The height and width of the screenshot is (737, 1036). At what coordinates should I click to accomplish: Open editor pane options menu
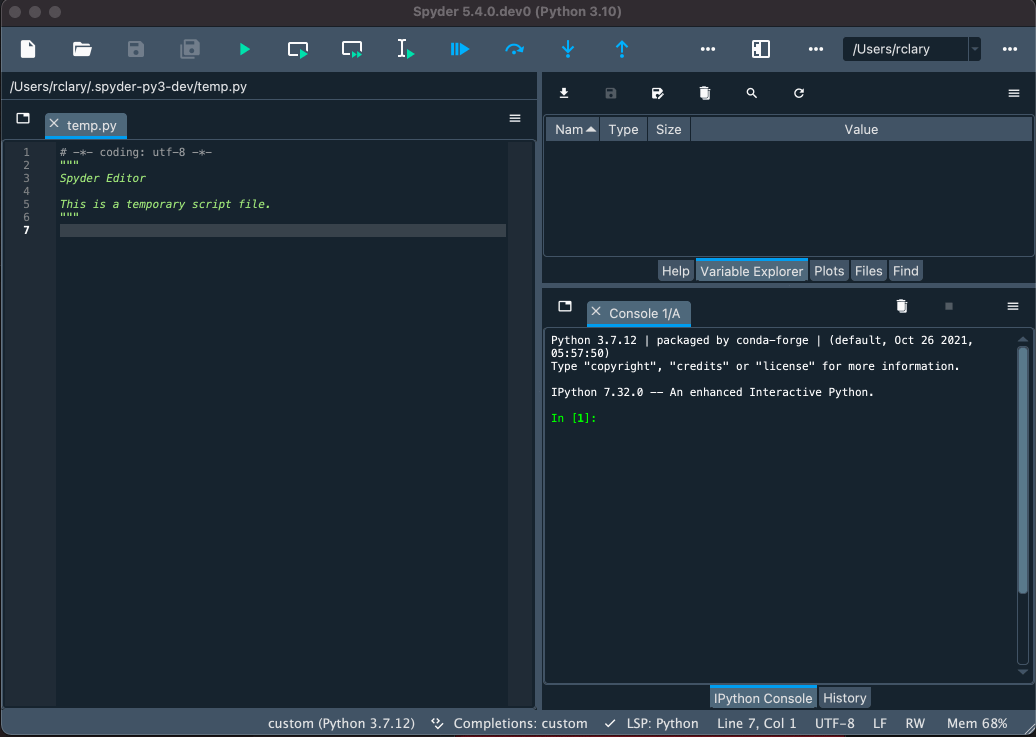515,118
